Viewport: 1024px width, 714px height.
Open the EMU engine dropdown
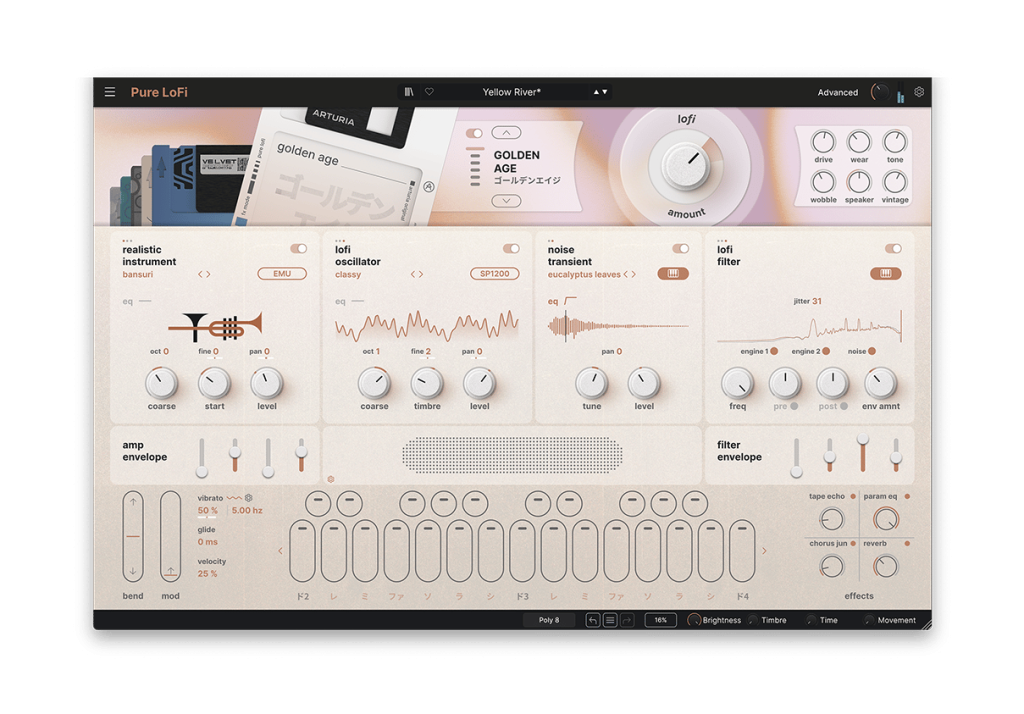(282, 273)
